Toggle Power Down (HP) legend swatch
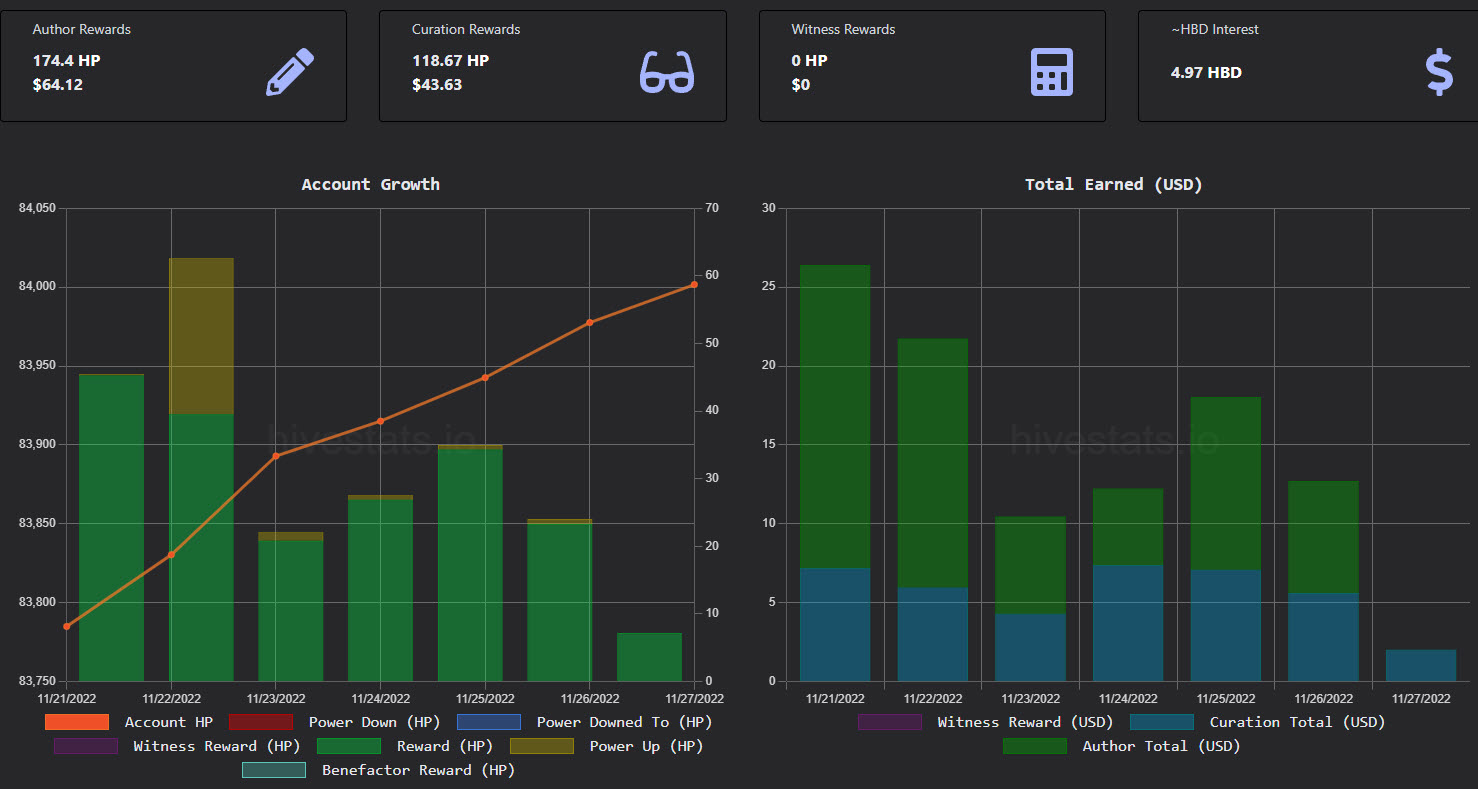This screenshot has width=1478, height=789. 261,721
